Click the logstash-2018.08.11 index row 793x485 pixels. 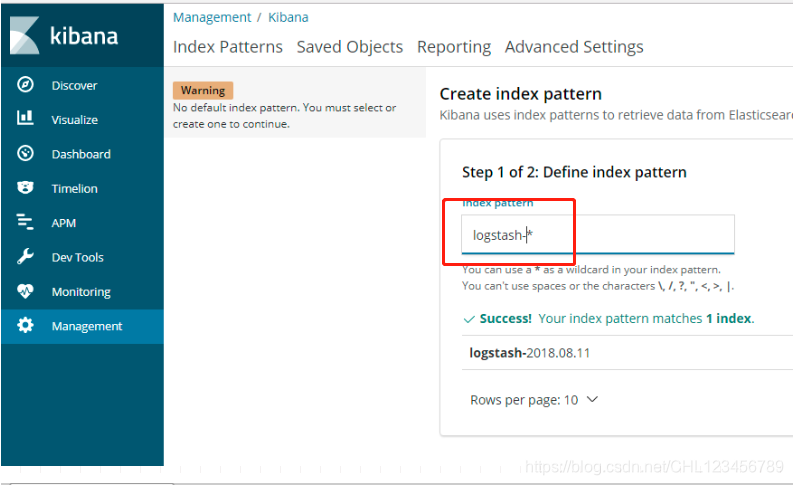pyautogui.click(x=627, y=352)
